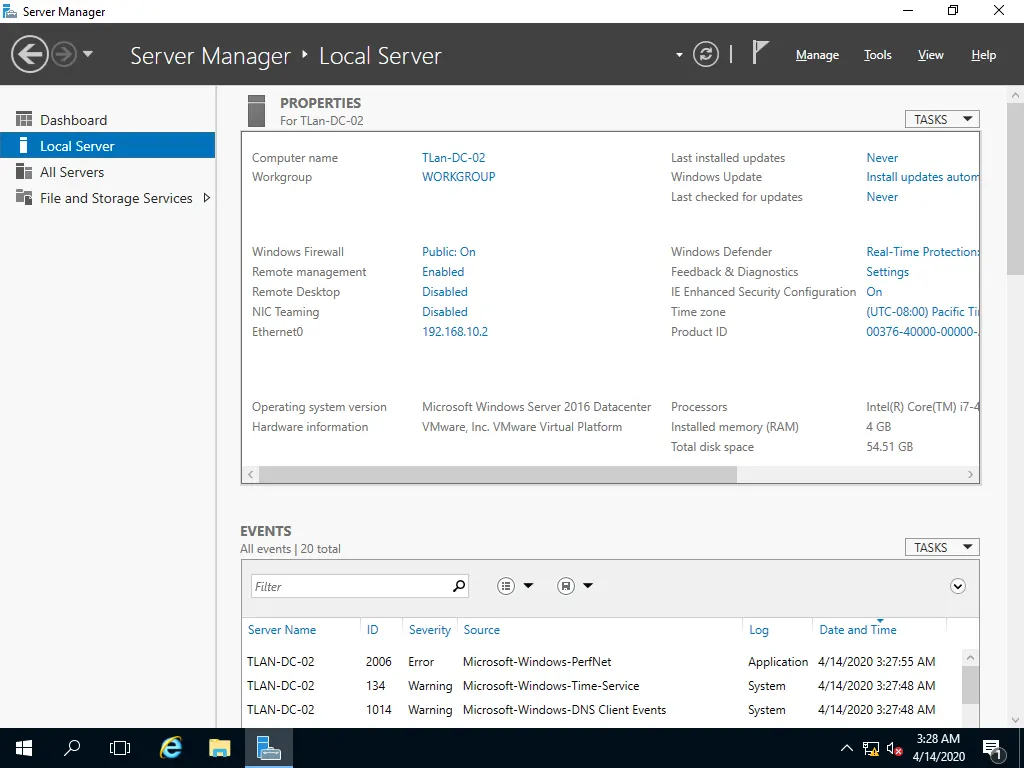The image size is (1024, 768).
Task: Select the DNS Client Events warning
Action: [601, 710]
